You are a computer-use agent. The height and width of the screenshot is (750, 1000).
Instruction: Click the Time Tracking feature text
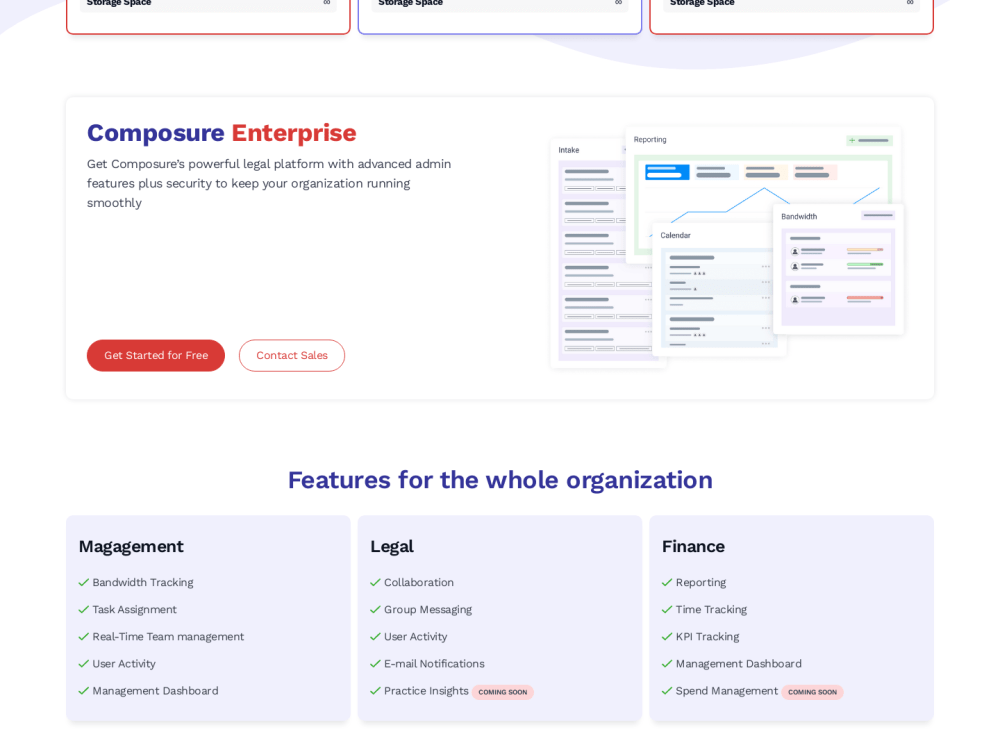click(711, 610)
